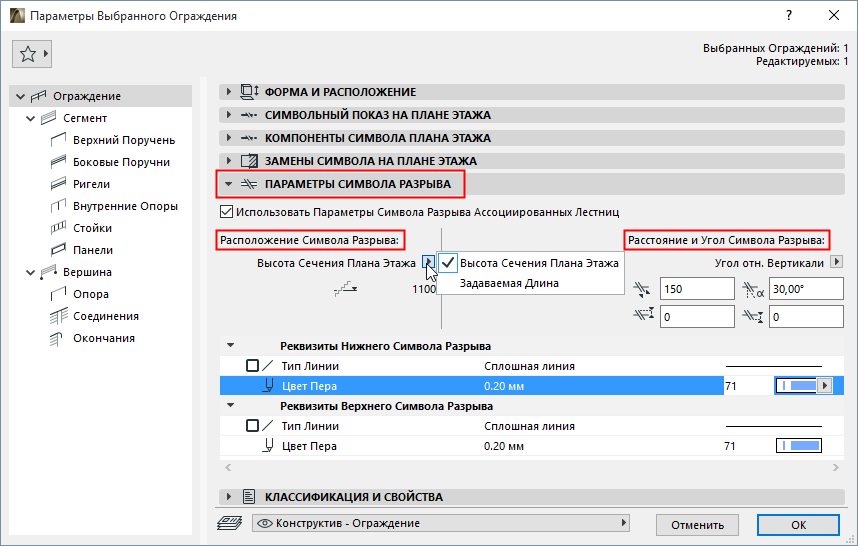
Task: Open pen color swatch in highlighted row
Action: (x=797, y=386)
